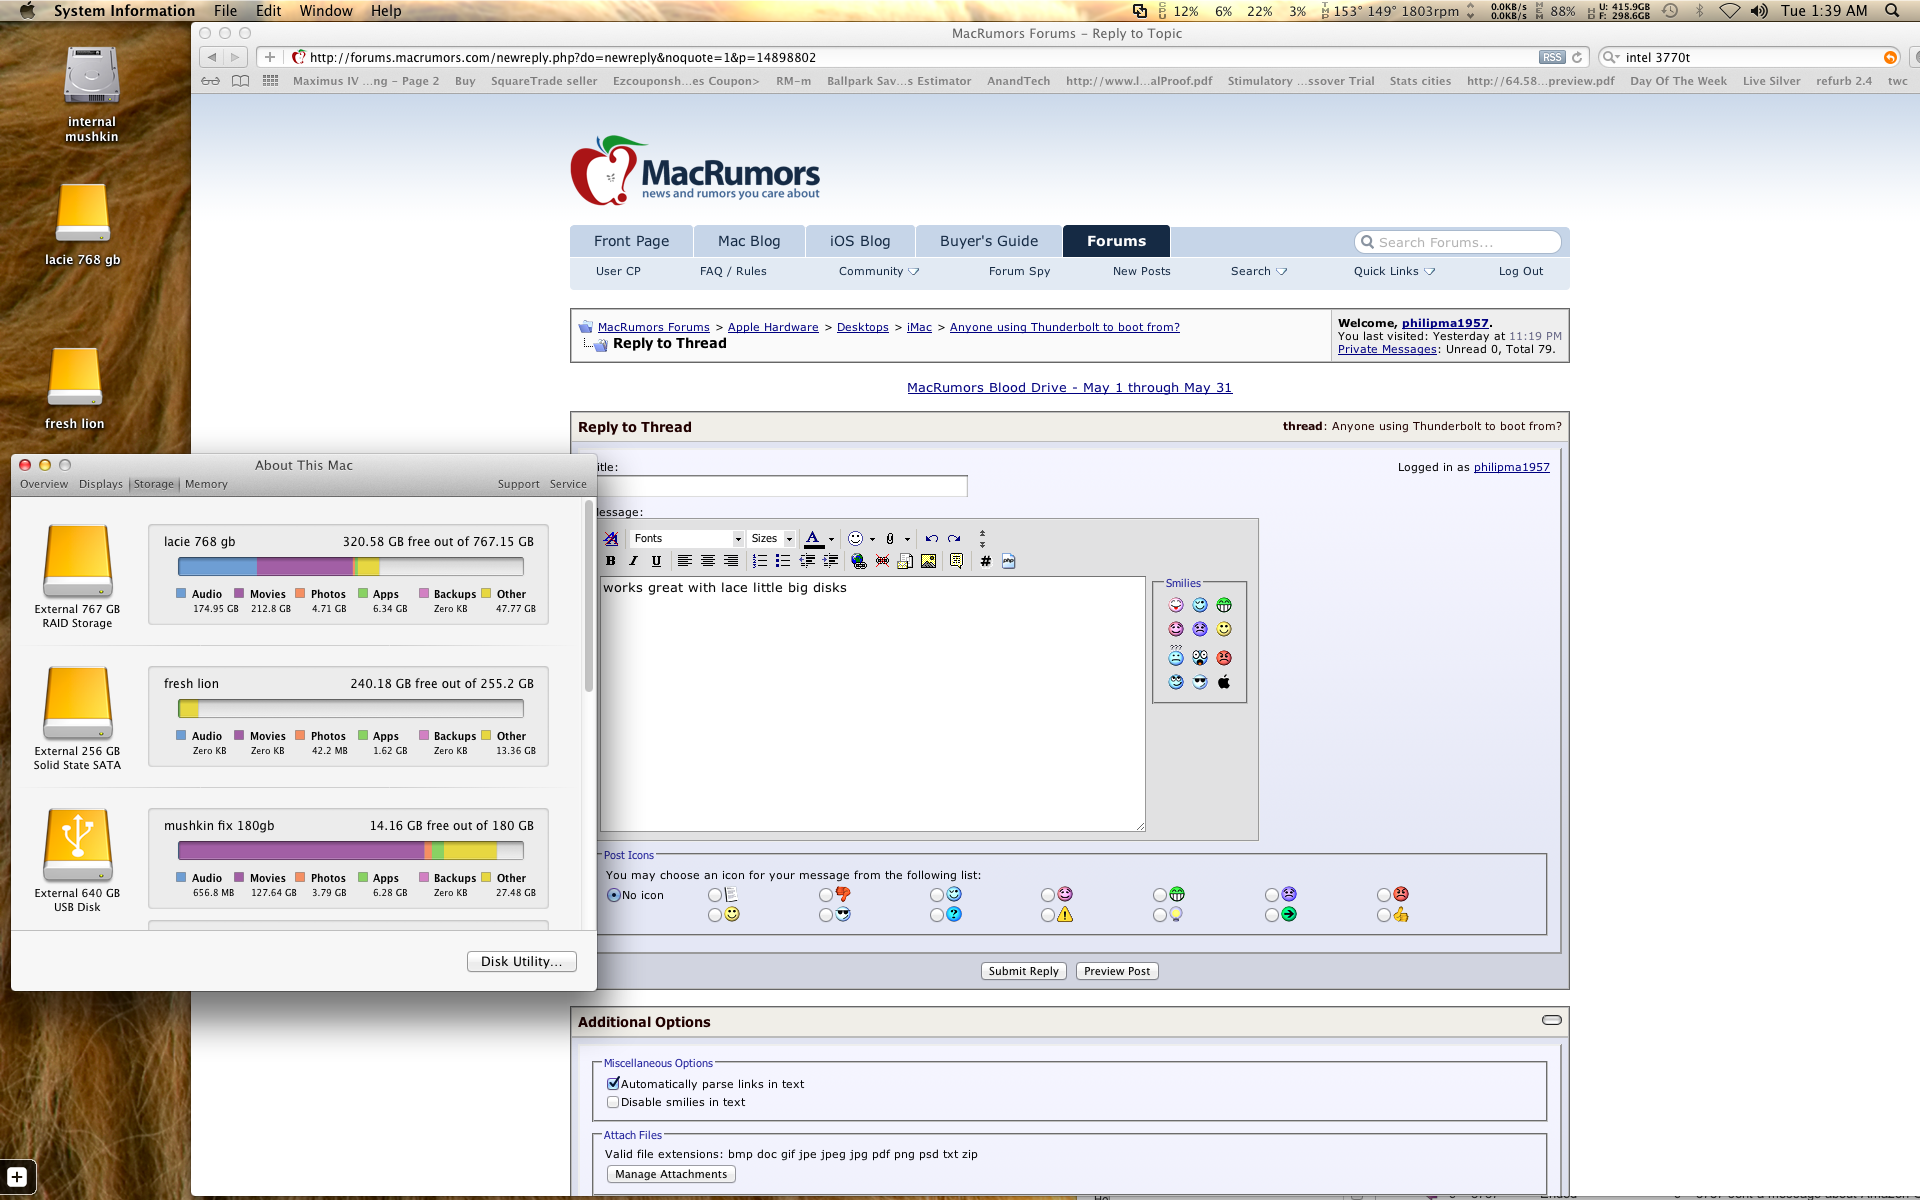Image resolution: width=1920 pixels, height=1200 pixels.
Task: Expand the Quick Links menu
Action: pyautogui.click(x=1394, y=271)
